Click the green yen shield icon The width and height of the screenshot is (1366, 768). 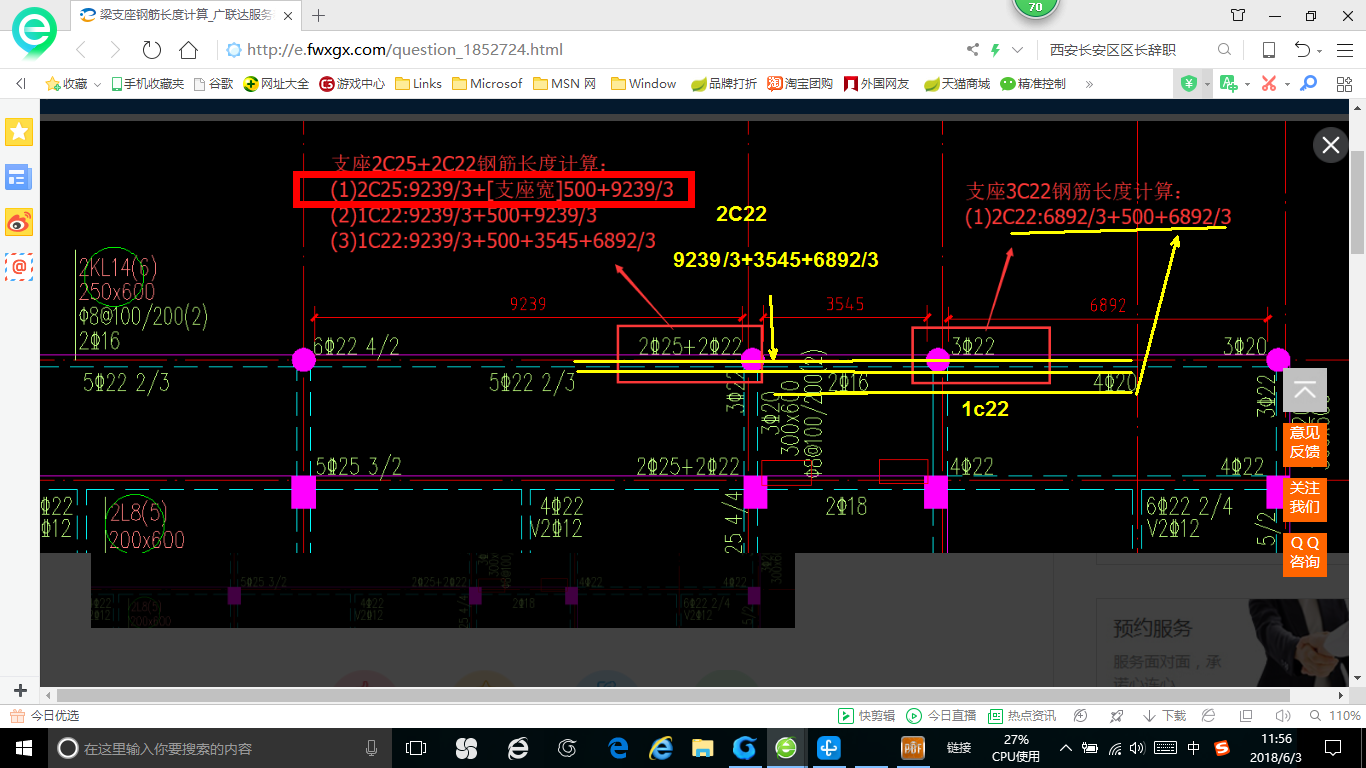(x=1189, y=84)
